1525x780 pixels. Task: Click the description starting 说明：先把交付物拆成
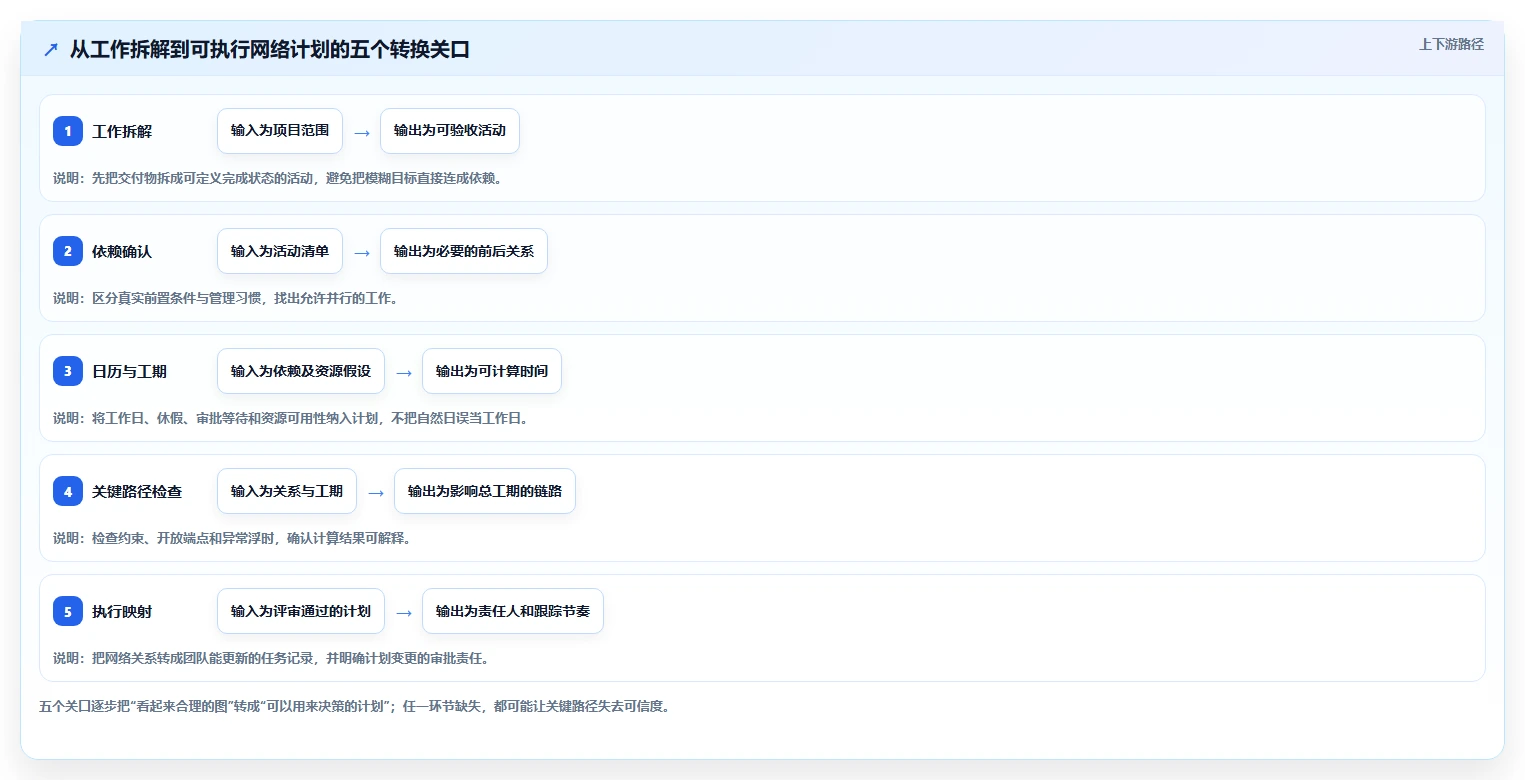pyautogui.click(x=277, y=178)
